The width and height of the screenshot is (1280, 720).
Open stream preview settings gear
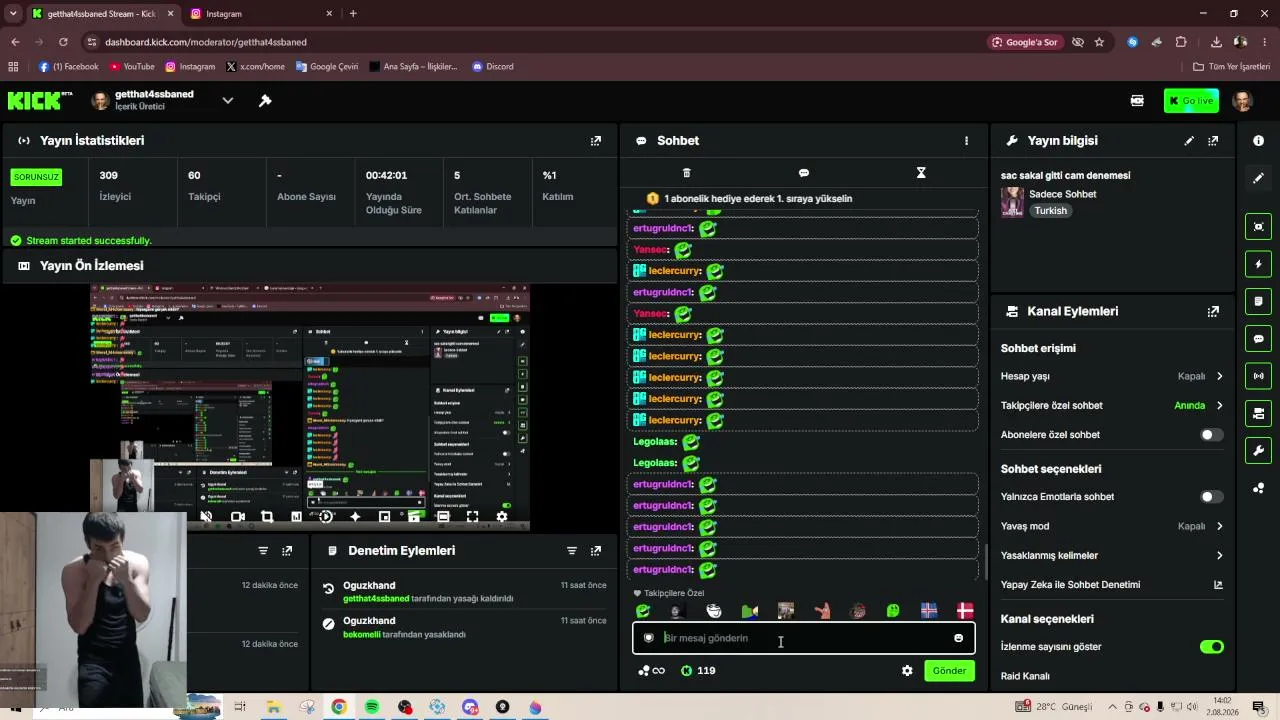pyautogui.click(x=502, y=517)
